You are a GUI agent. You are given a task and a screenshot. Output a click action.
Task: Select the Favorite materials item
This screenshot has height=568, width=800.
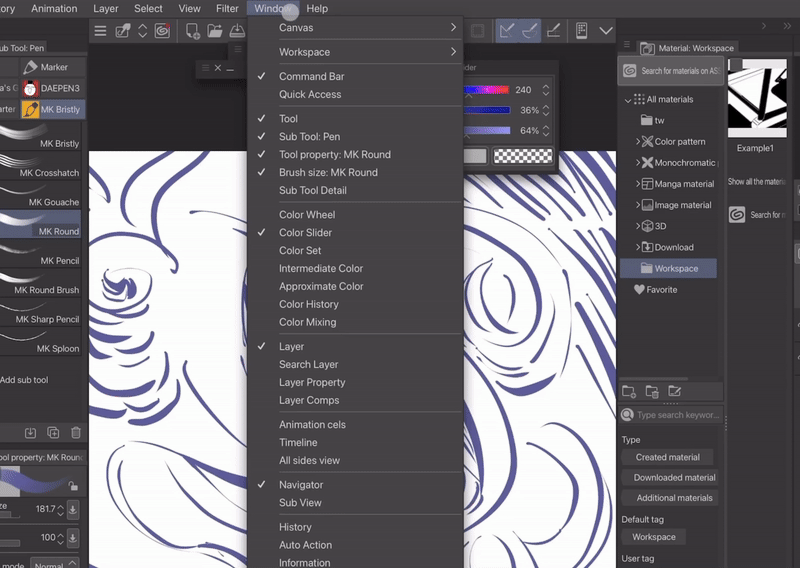coord(656,289)
